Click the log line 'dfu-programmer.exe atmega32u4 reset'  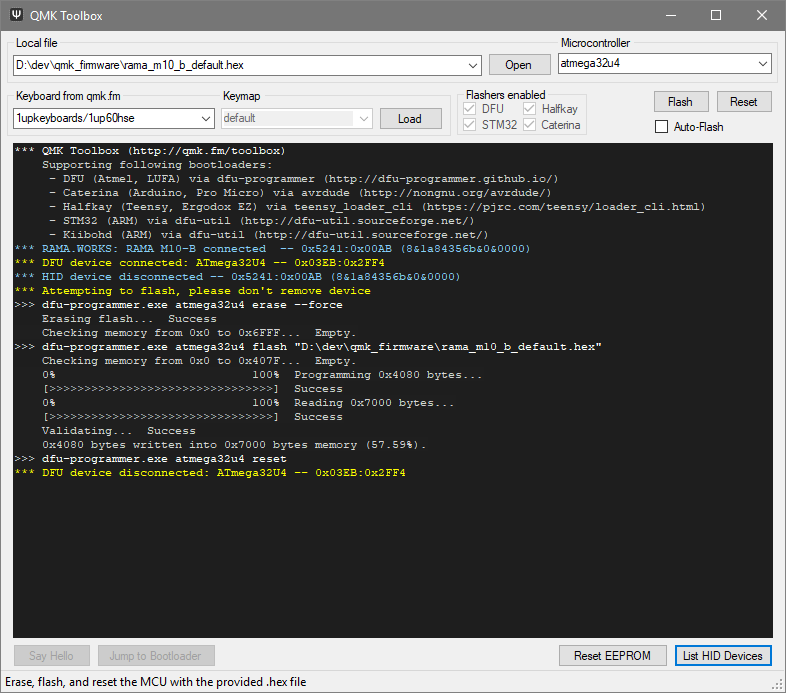[x=150, y=459]
